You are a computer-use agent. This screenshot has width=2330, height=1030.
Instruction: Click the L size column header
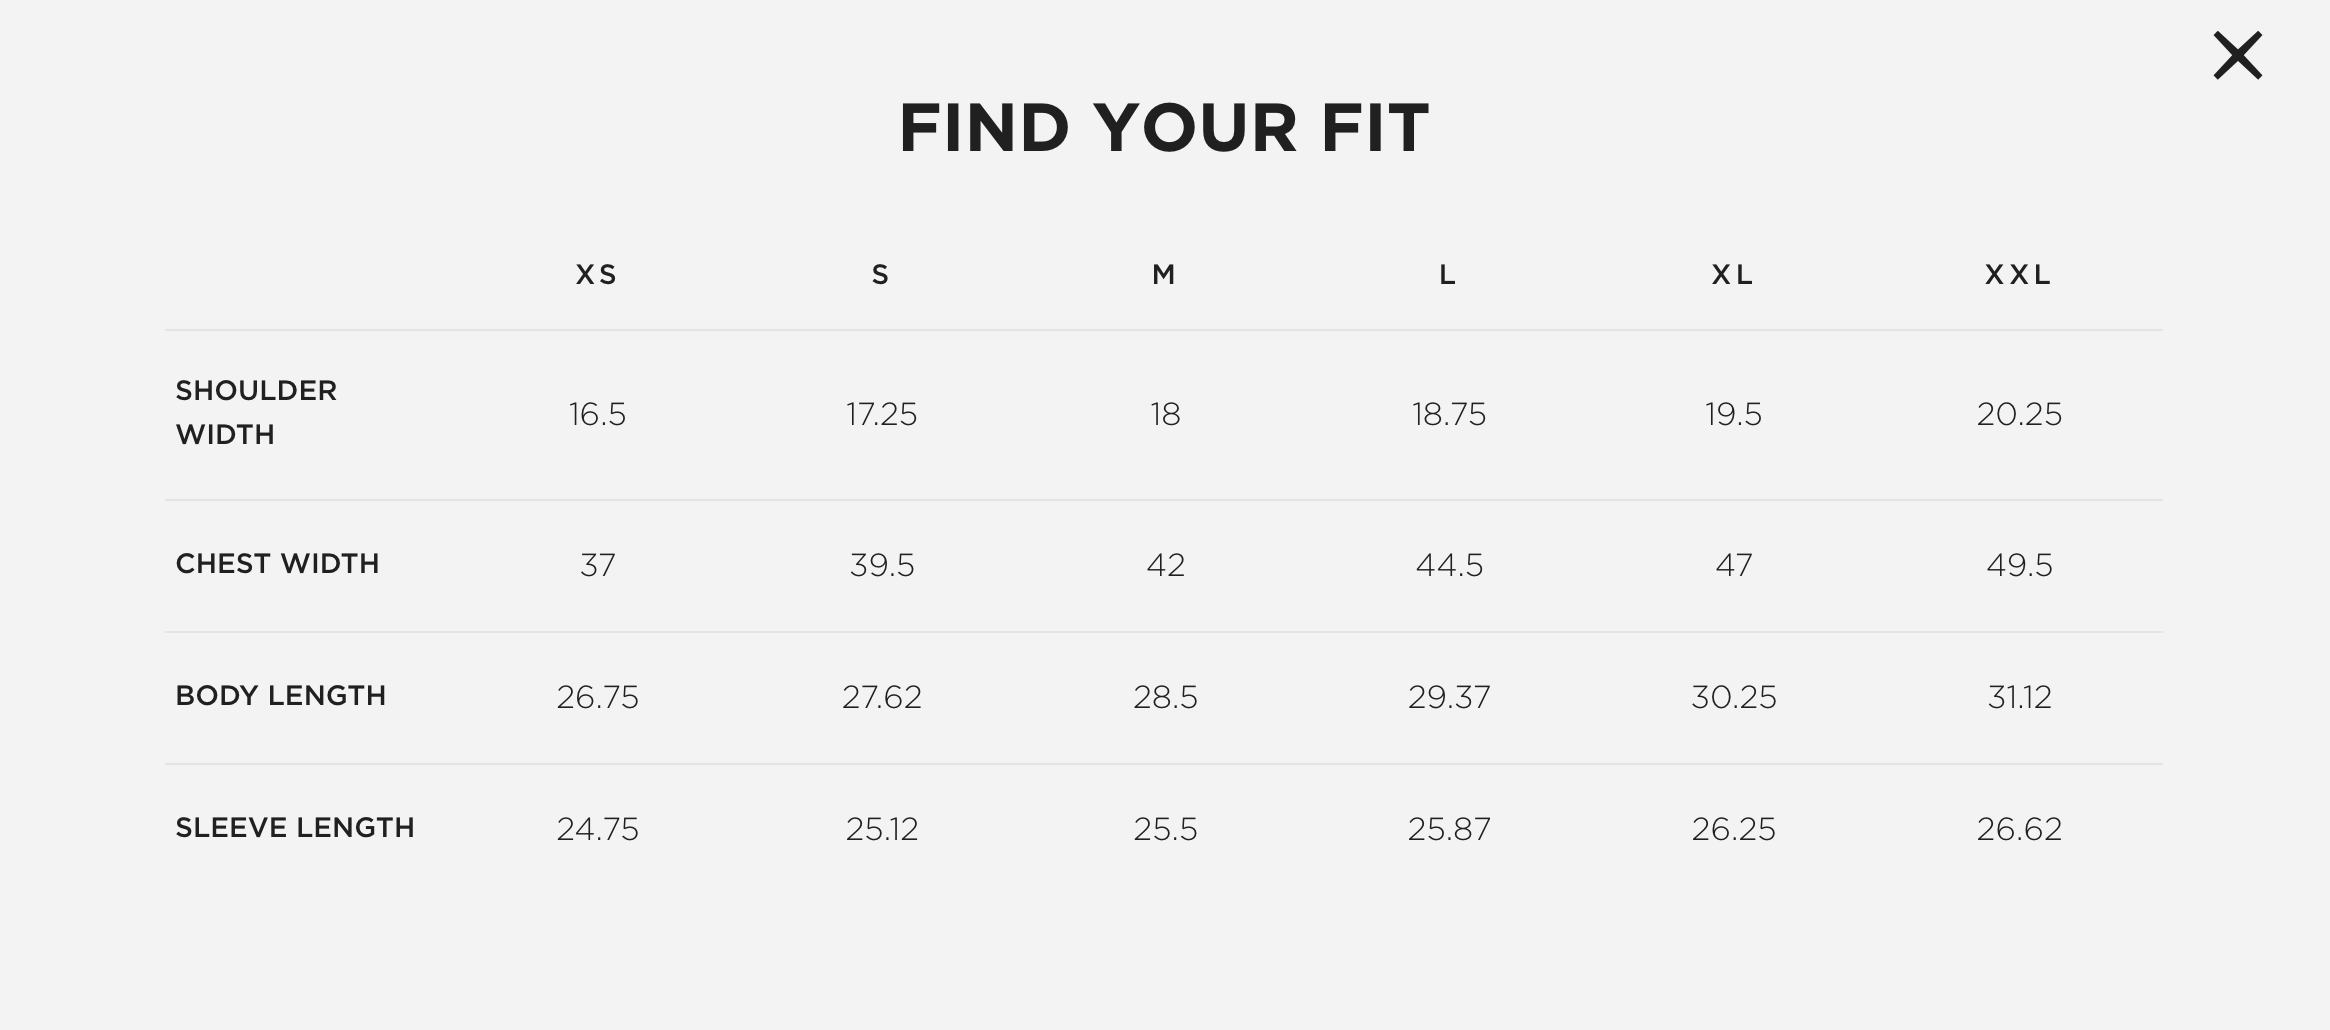[1447, 275]
